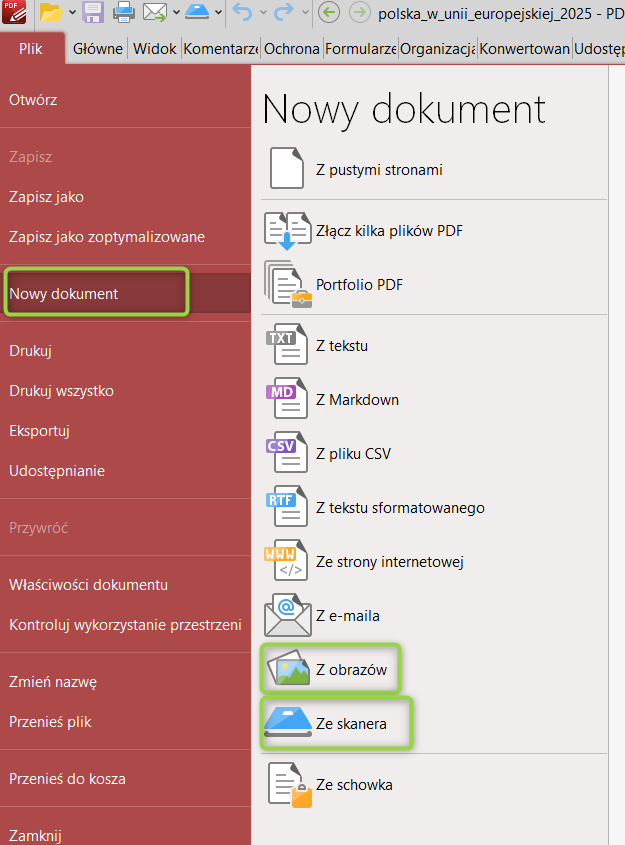
Task: Expand the redo history dropdown
Action: (305, 12)
